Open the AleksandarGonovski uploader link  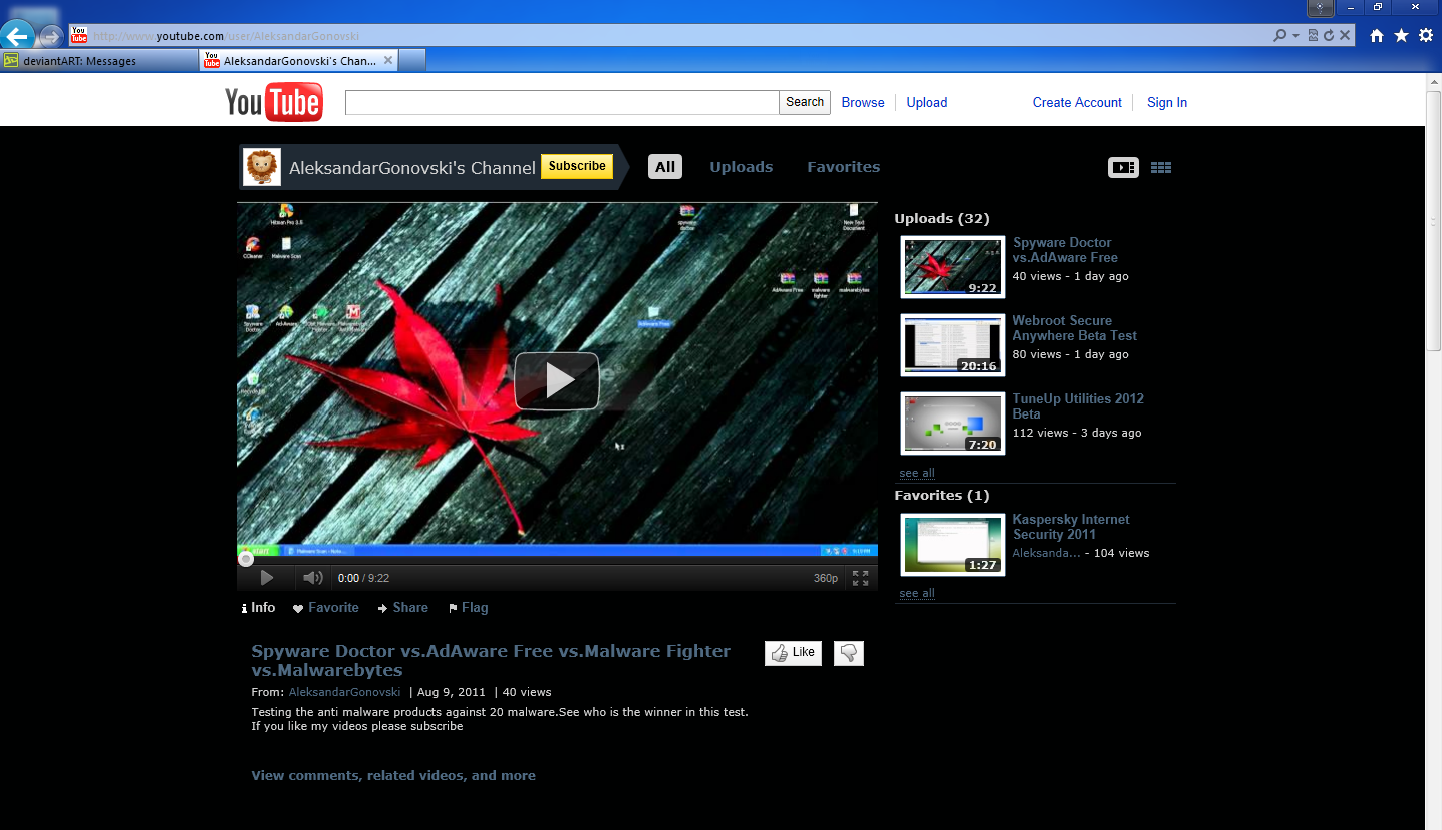point(344,692)
